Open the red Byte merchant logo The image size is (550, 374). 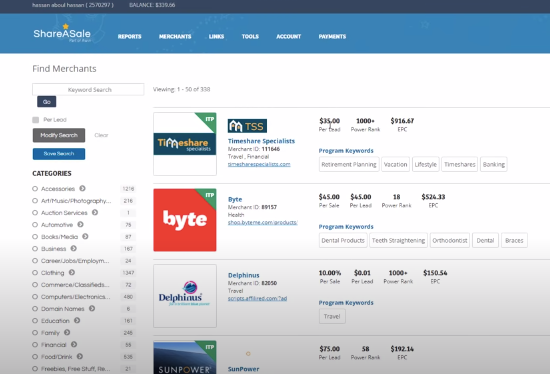(185, 220)
